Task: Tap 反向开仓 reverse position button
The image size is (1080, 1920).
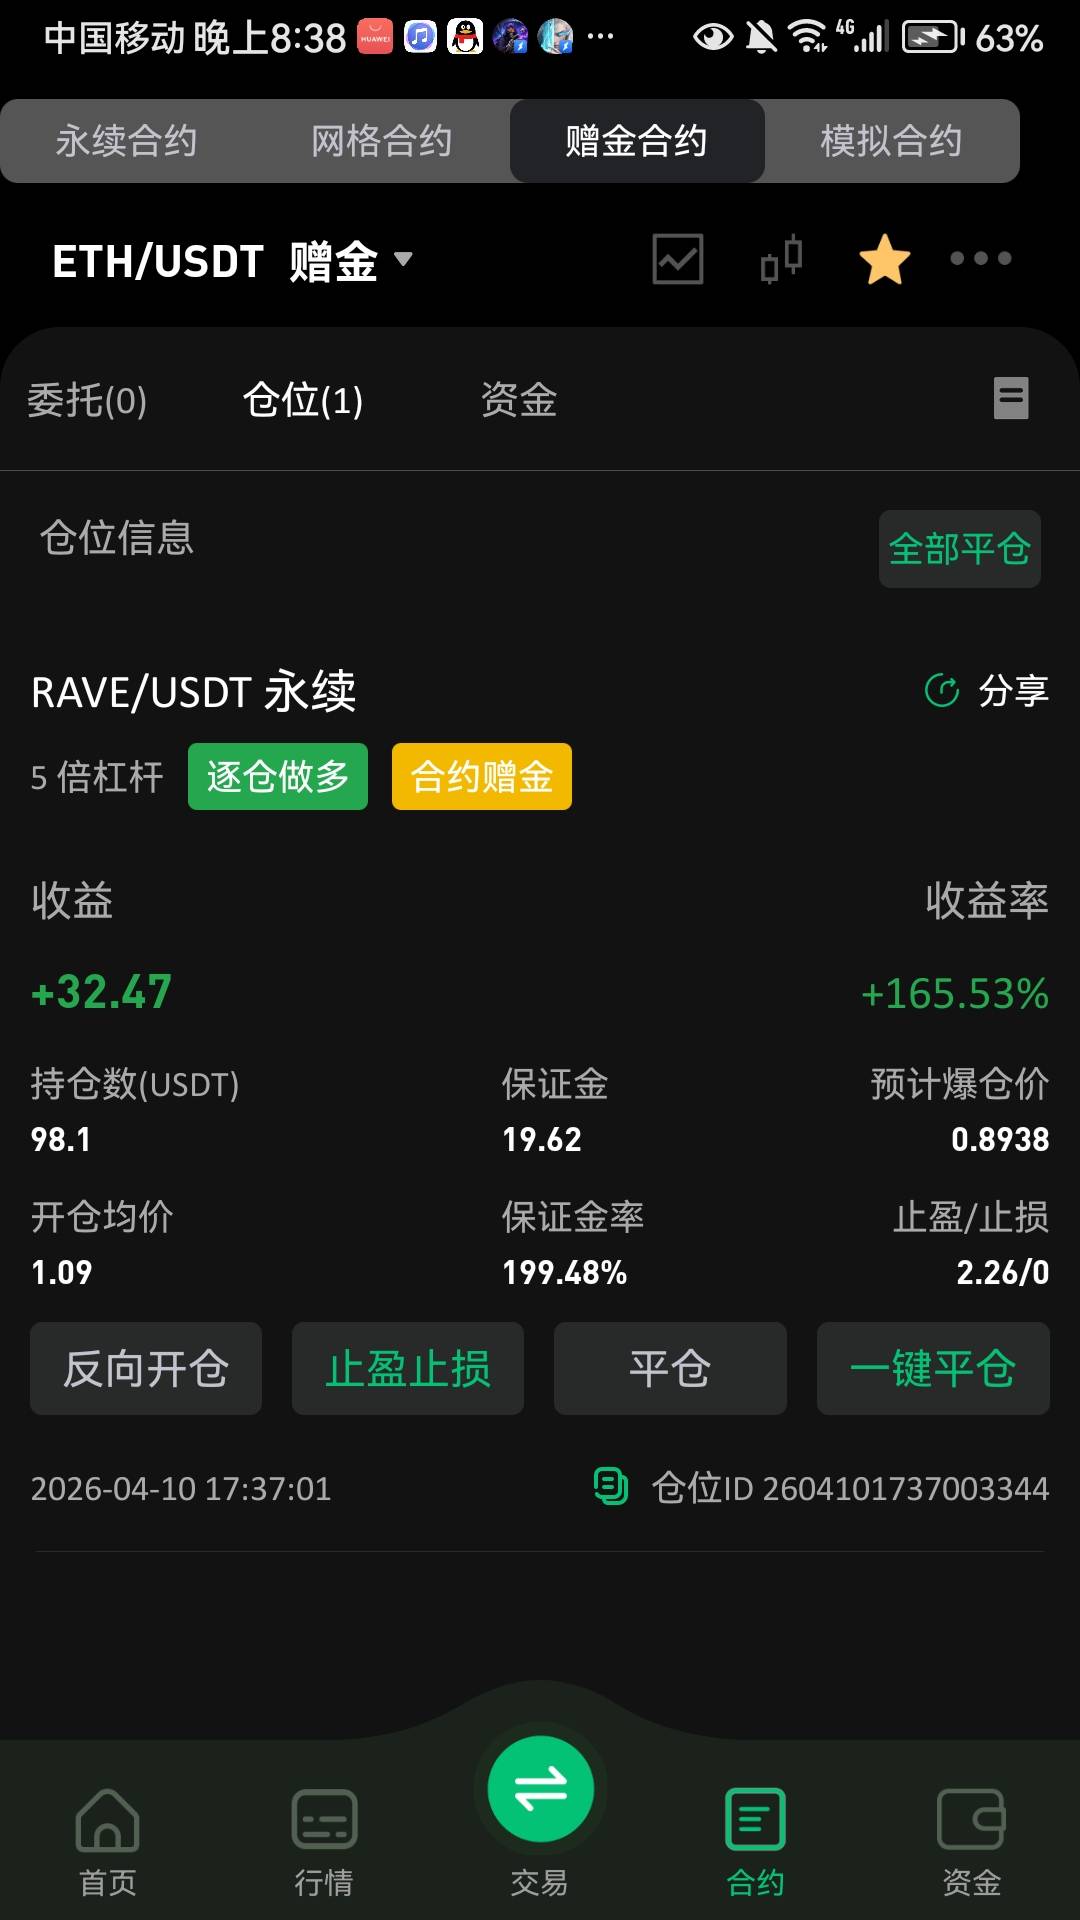Action: click(x=146, y=1368)
